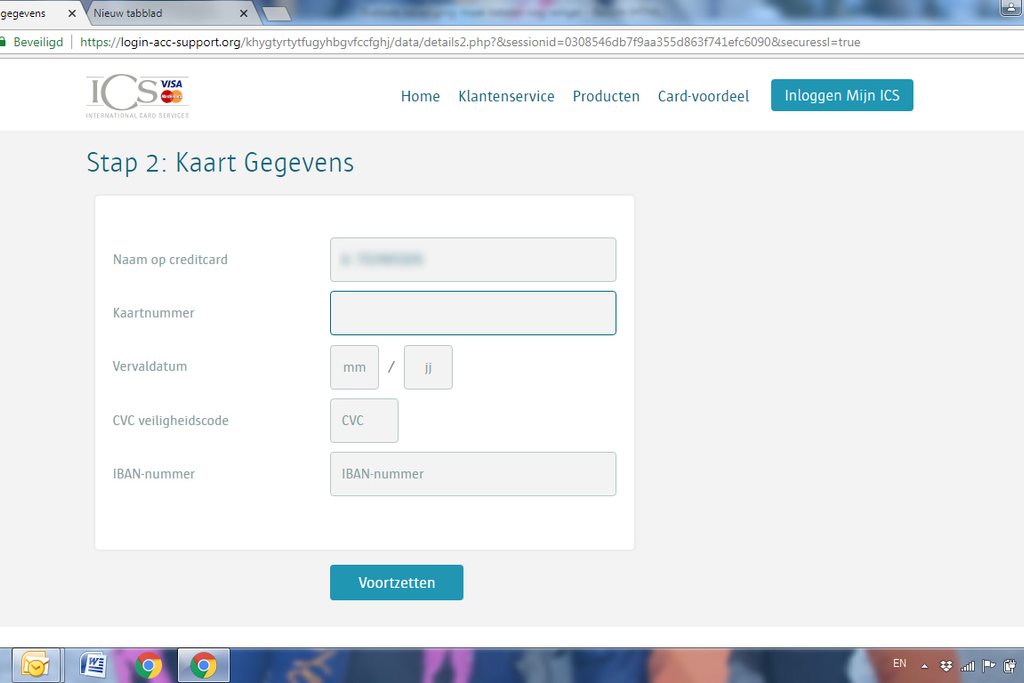Click the ICS logo in the header

(137, 97)
